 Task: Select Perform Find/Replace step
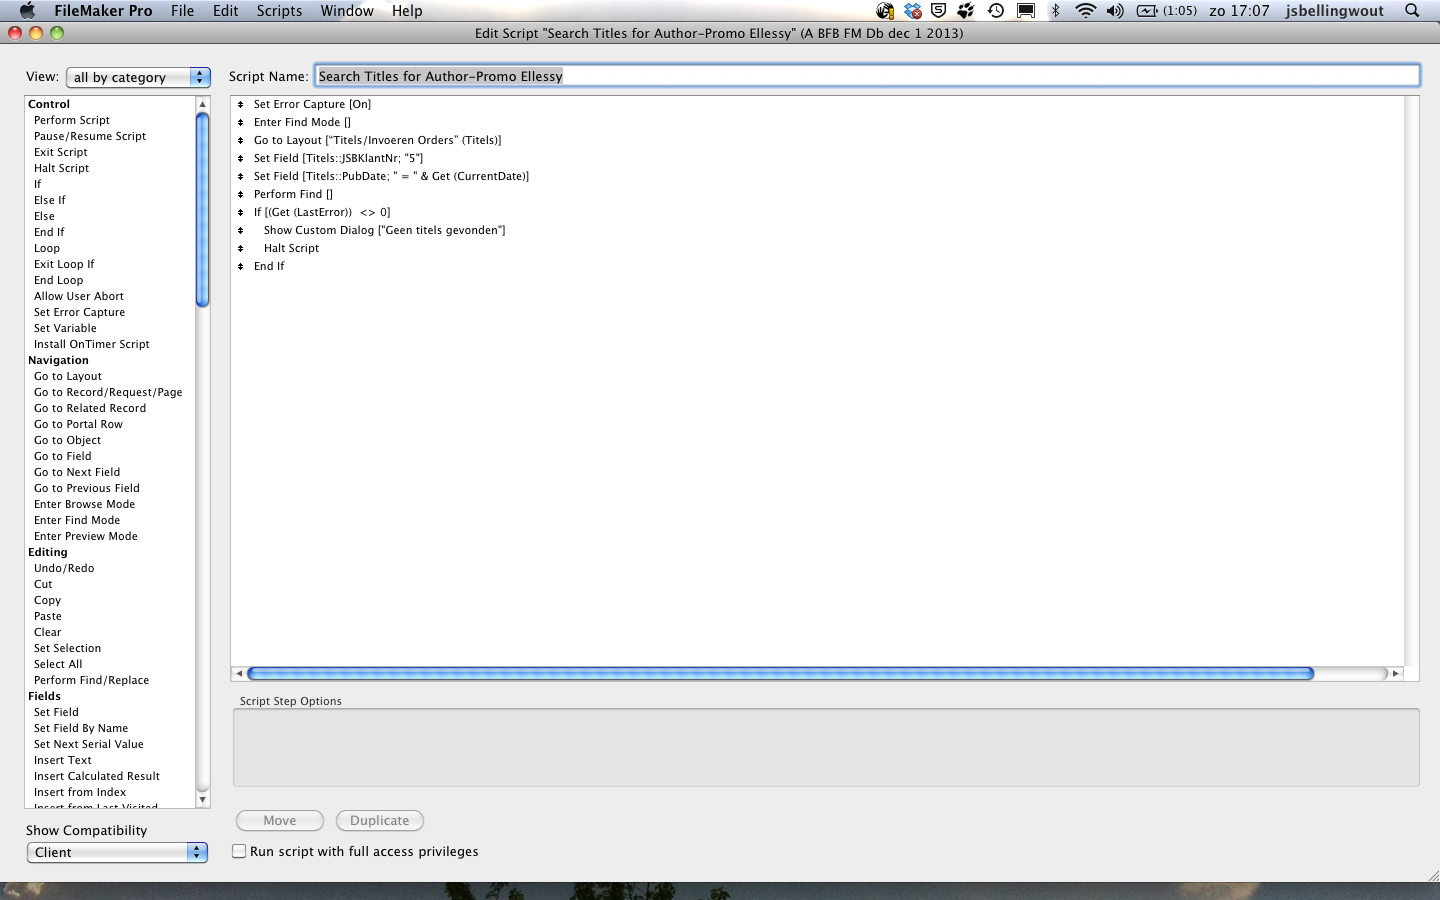pos(91,680)
